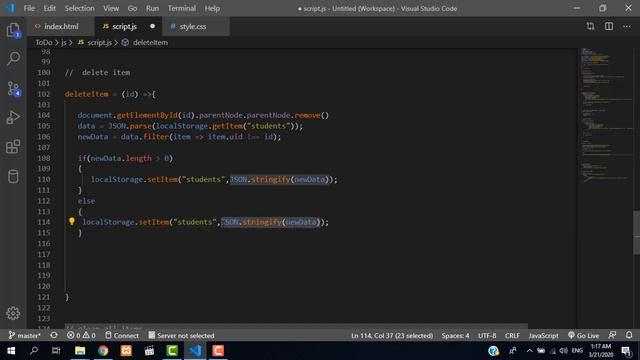Open File Explorer from taskbar

click(x=80, y=351)
